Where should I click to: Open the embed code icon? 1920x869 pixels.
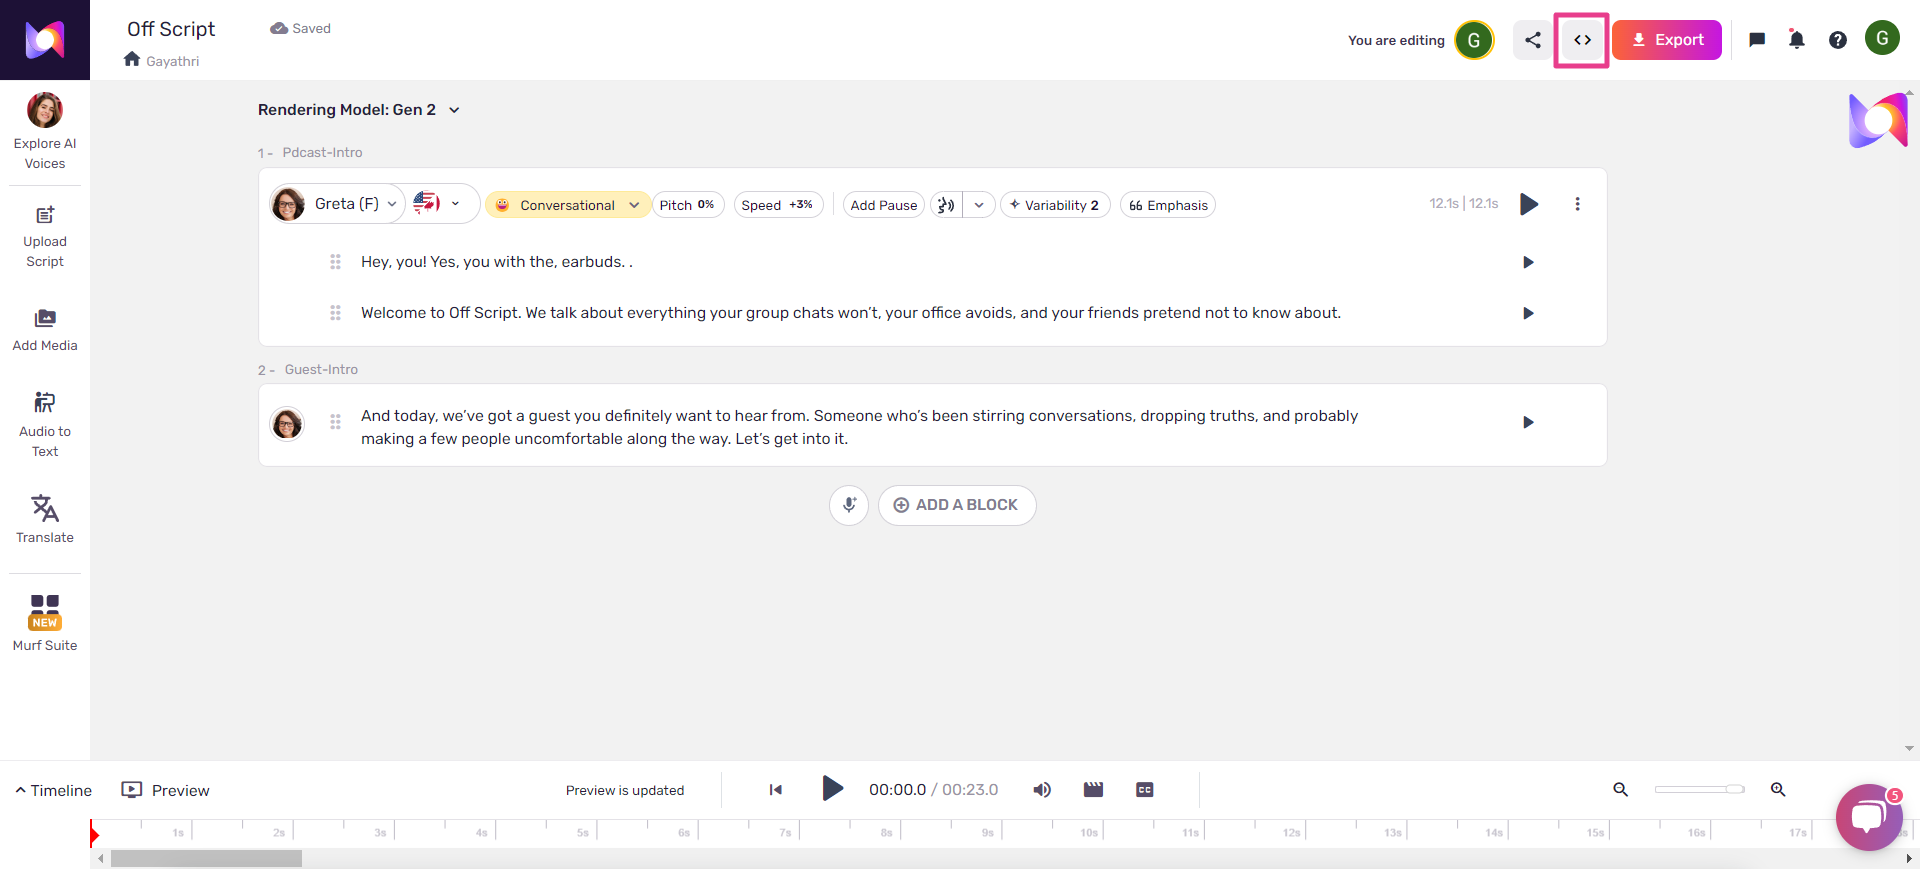(1582, 40)
